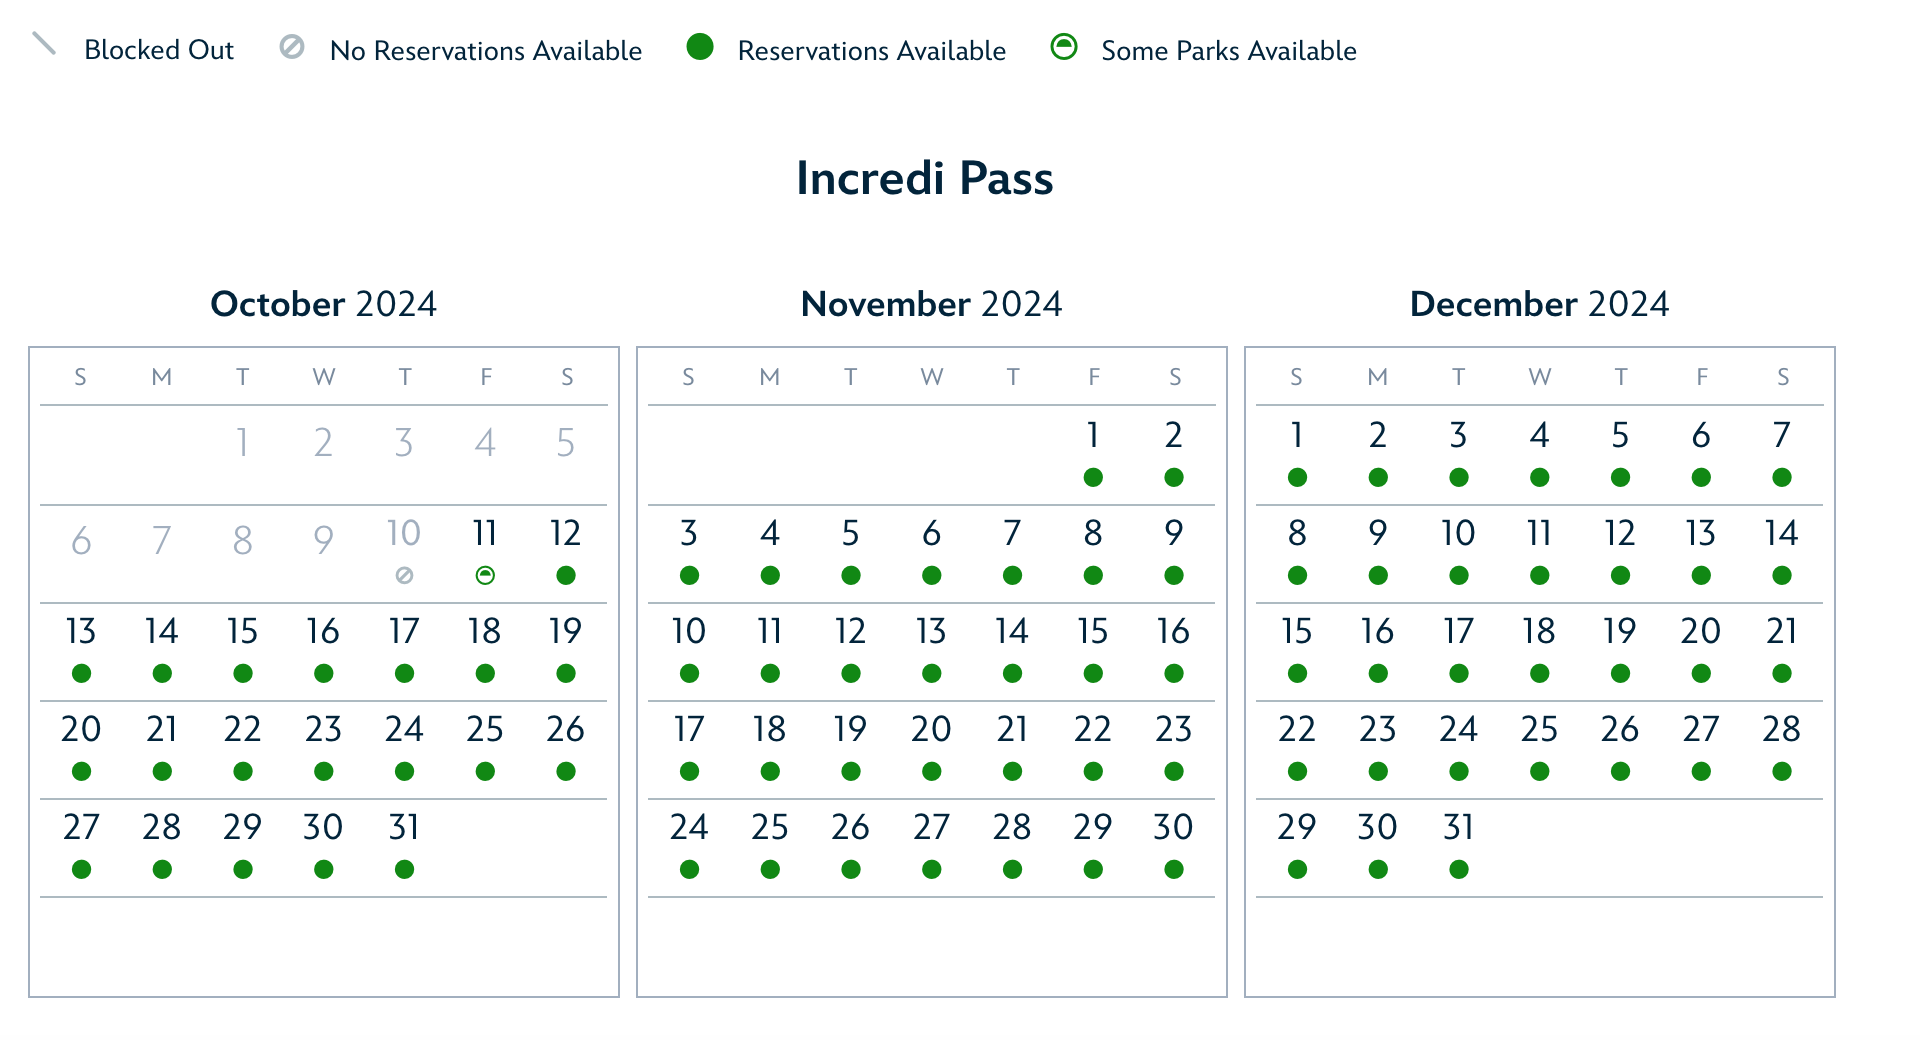1920x1040 pixels.
Task: Click the Blocked Out legend slash icon
Action: pos(44,44)
